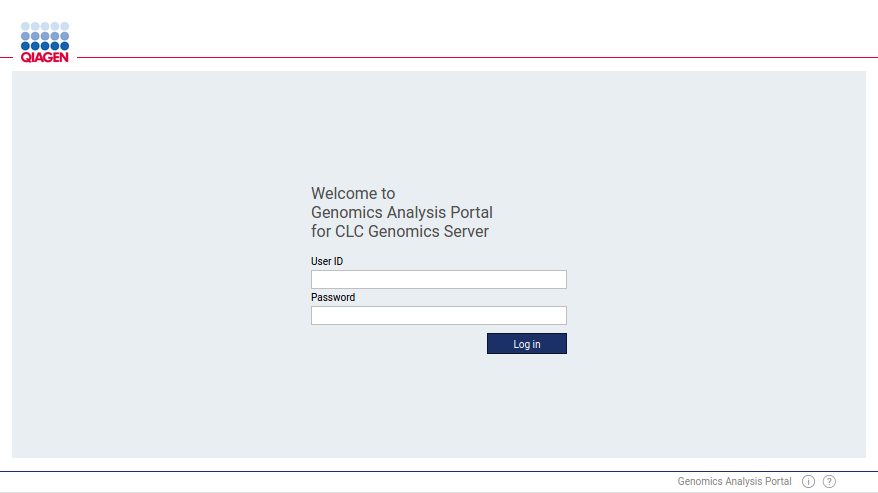The height and width of the screenshot is (493, 878).
Task: Click the Genomics Analysis Portal footer text
Action: pos(734,481)
